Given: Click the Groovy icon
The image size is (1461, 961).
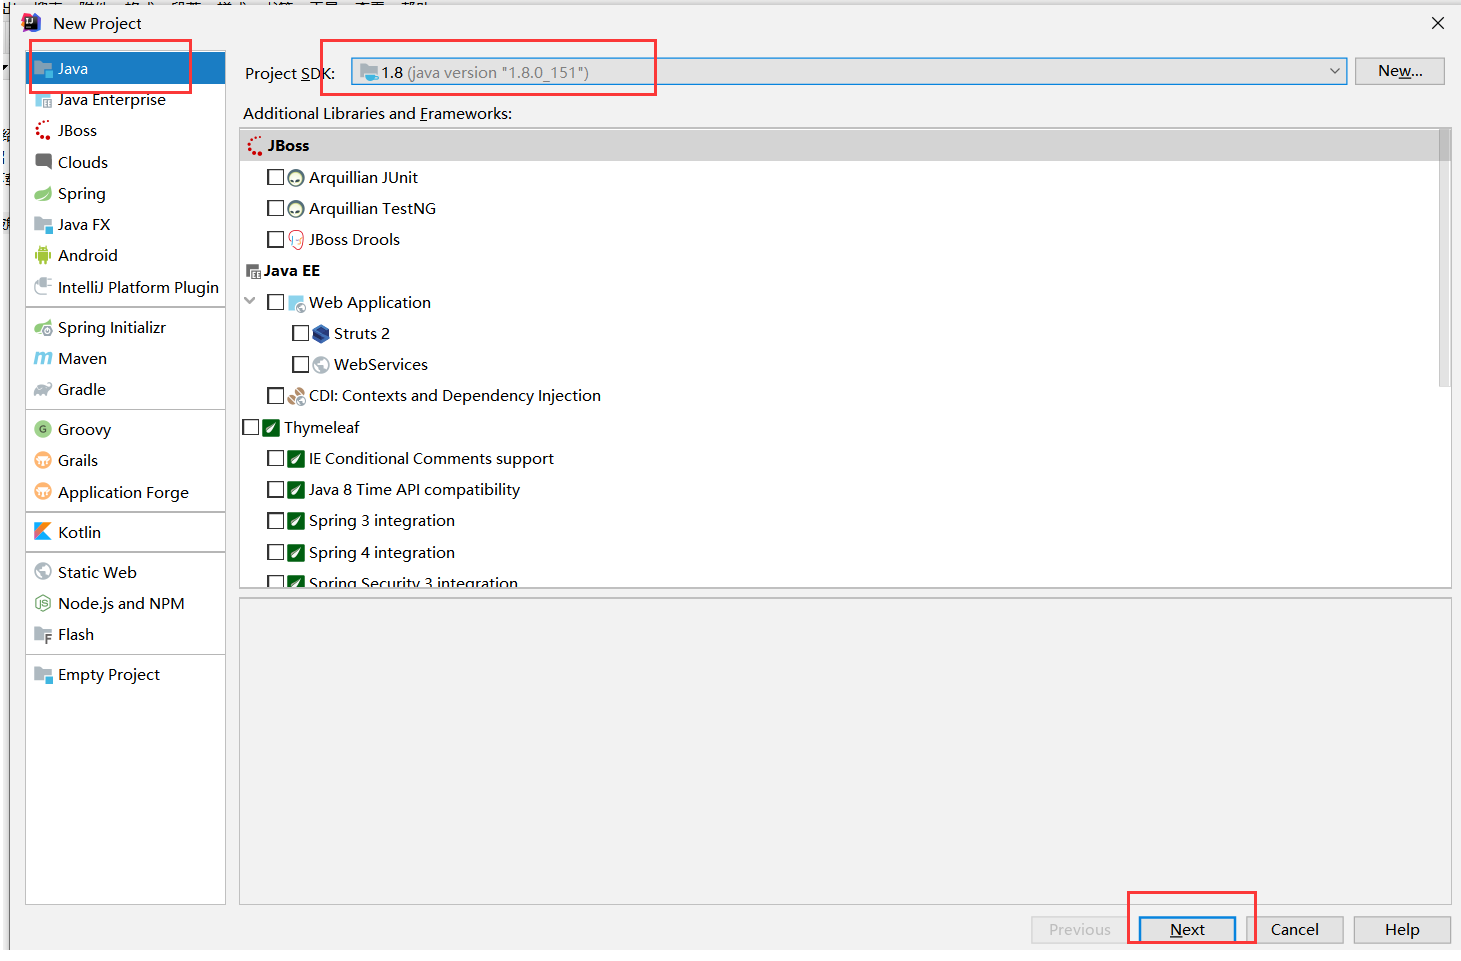Looking at the screenshot, I should pyautogui.click(x=43, y=430).
